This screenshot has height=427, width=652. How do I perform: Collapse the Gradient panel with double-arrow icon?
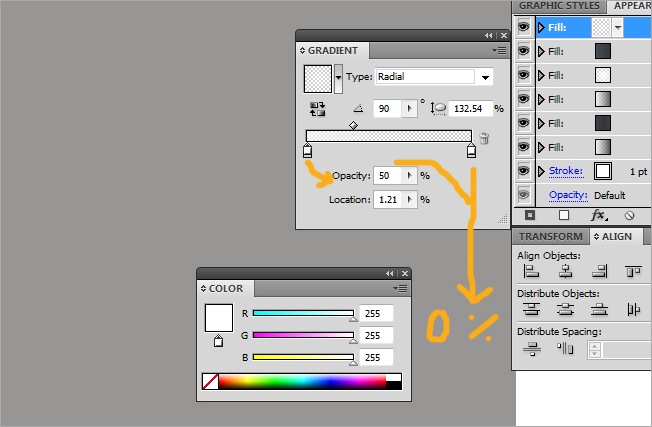(x=488, y=36)
